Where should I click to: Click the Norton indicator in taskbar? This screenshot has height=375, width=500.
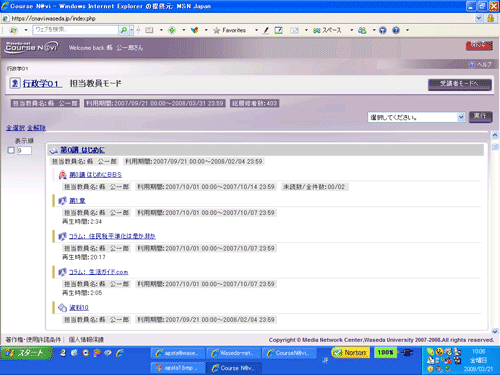351,353
